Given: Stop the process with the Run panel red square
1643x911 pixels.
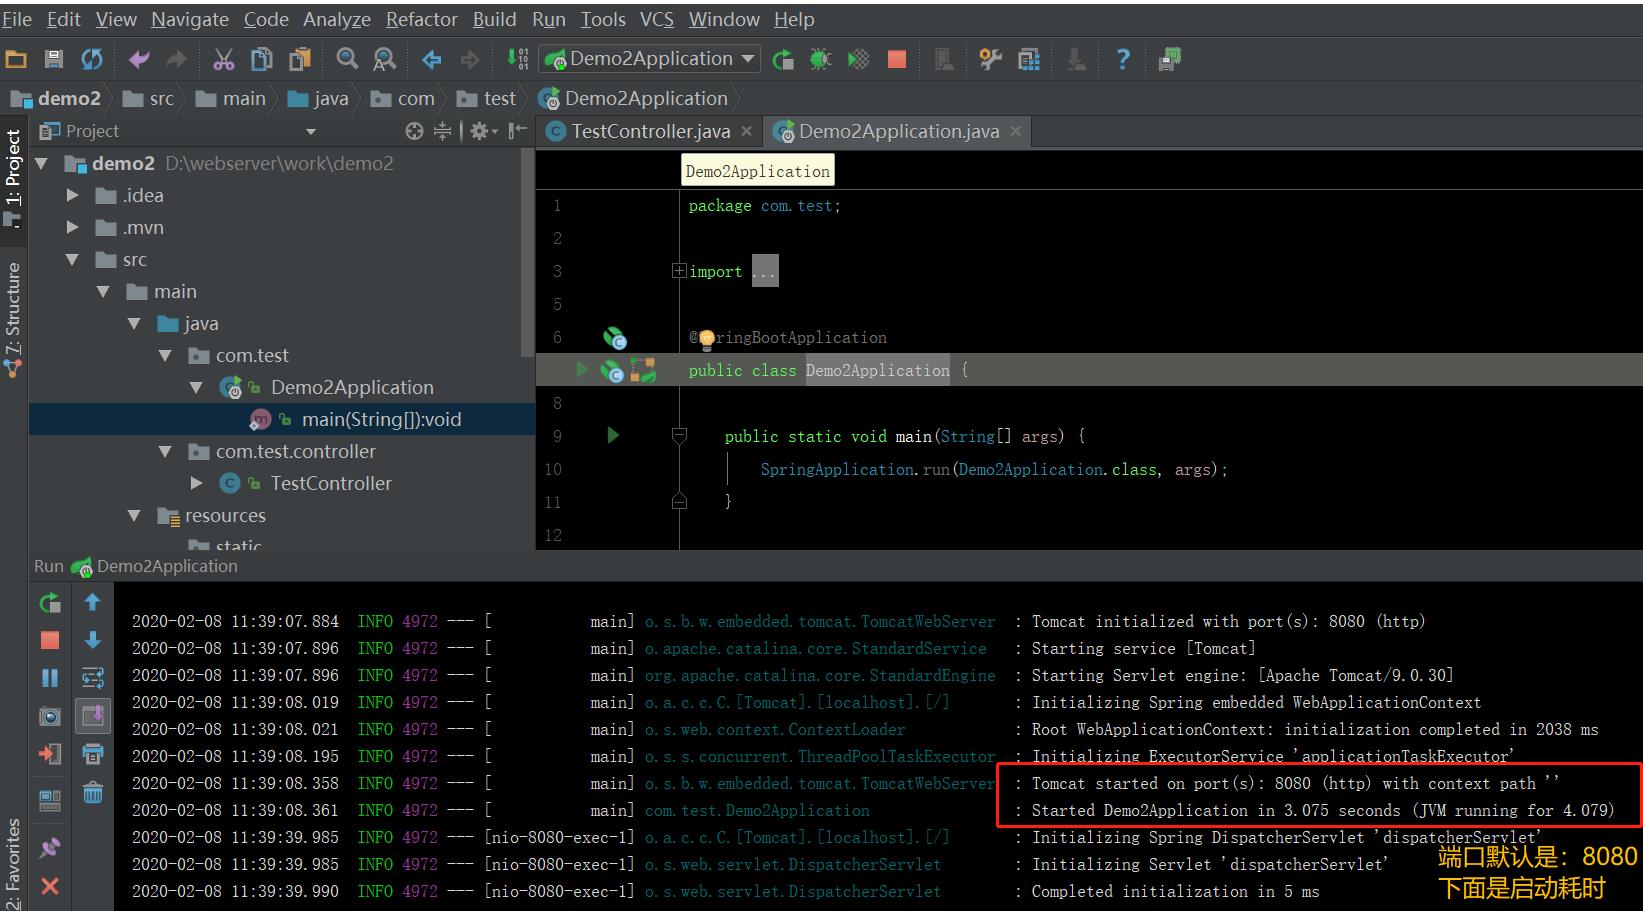Looking at the screenshot, I should 50,640.
